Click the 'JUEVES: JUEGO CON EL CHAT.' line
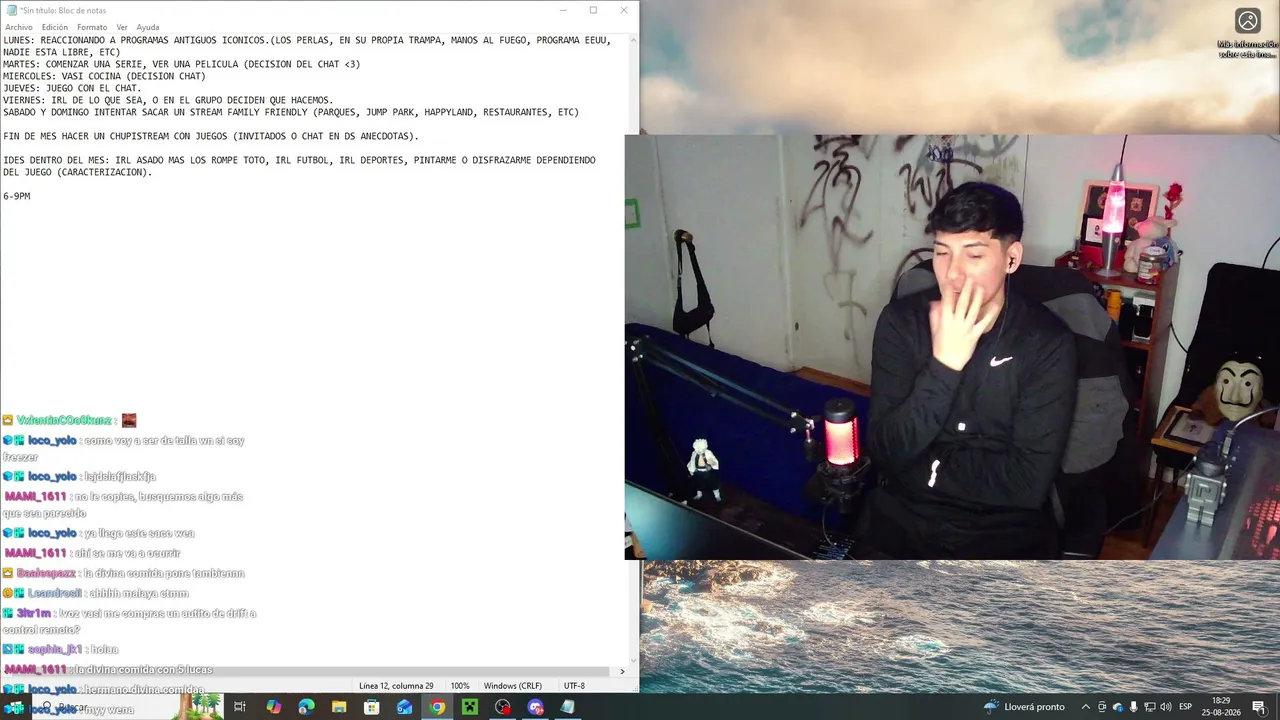The height and width of the screenshot is (720, 1280). [x=72, y=88]
